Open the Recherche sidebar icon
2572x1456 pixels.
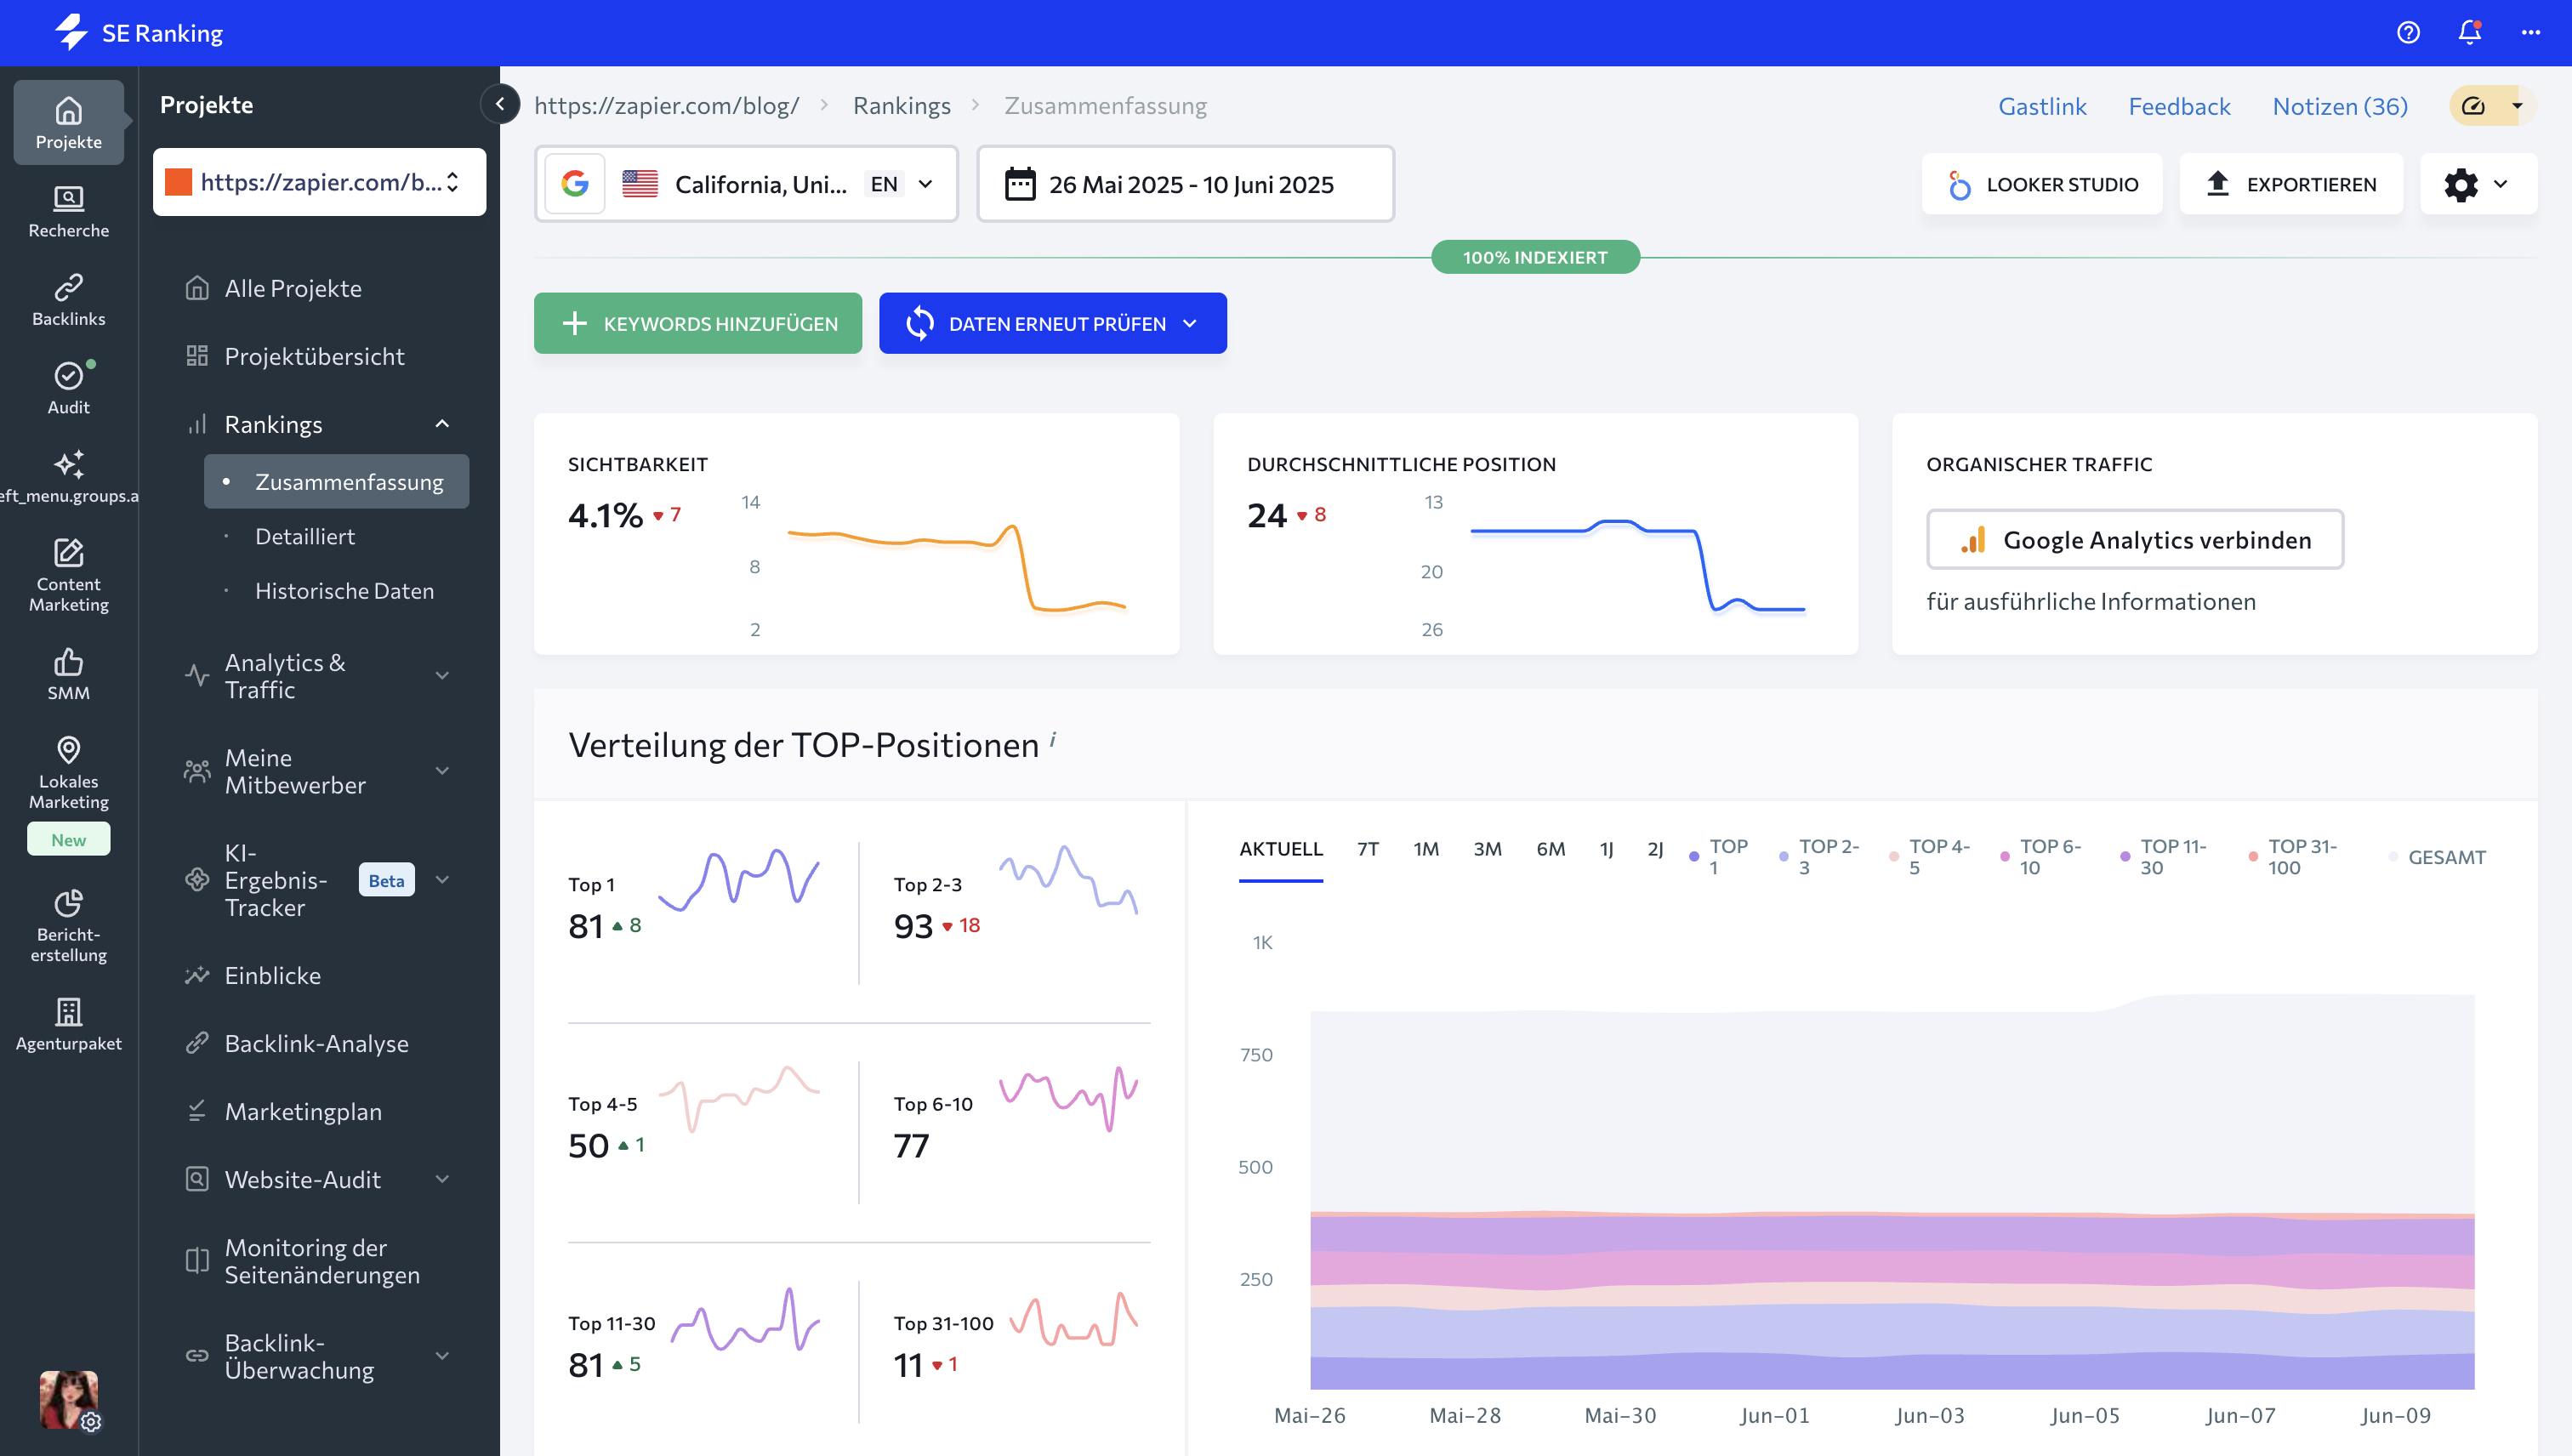point(68,211)
